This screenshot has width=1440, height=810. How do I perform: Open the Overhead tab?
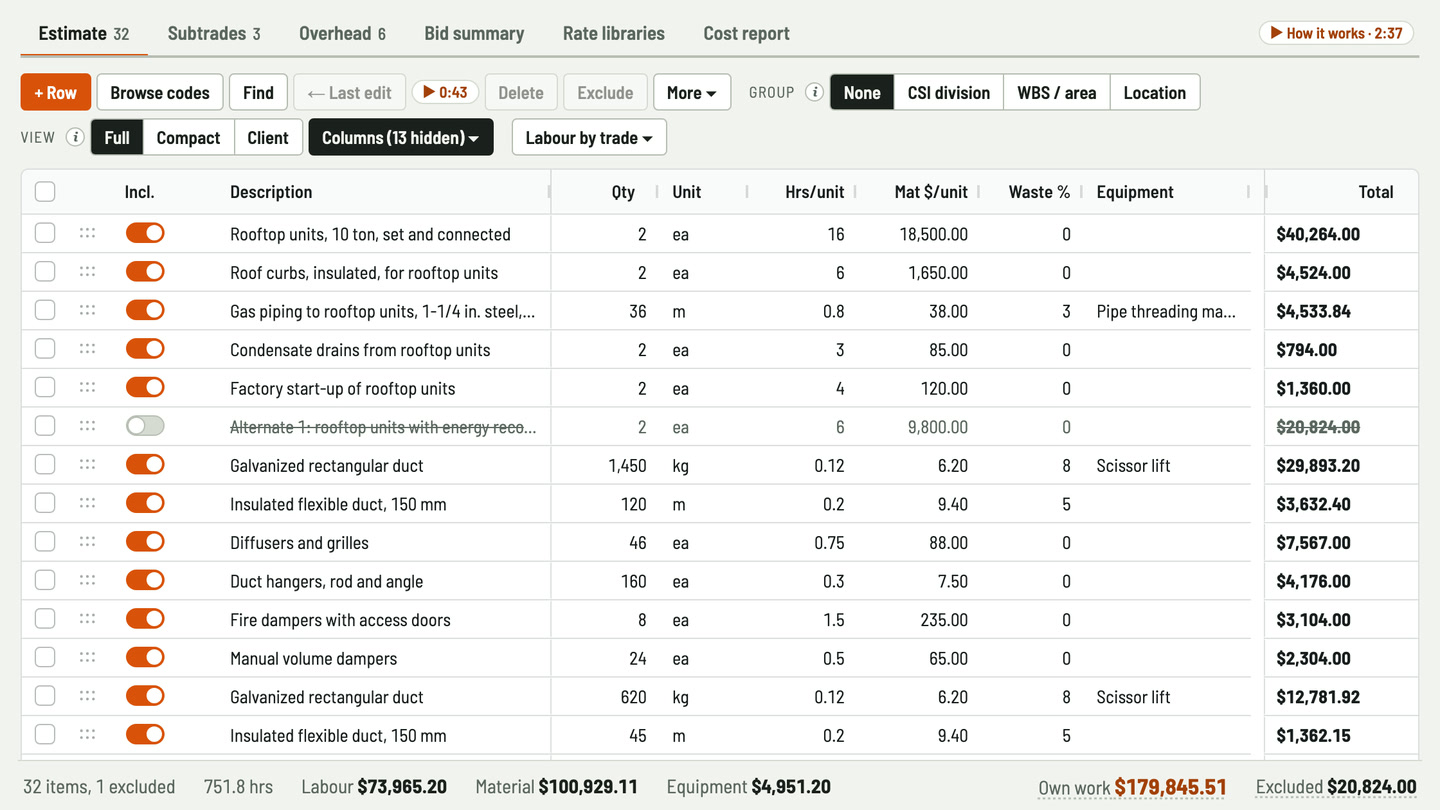pos(342,33)
